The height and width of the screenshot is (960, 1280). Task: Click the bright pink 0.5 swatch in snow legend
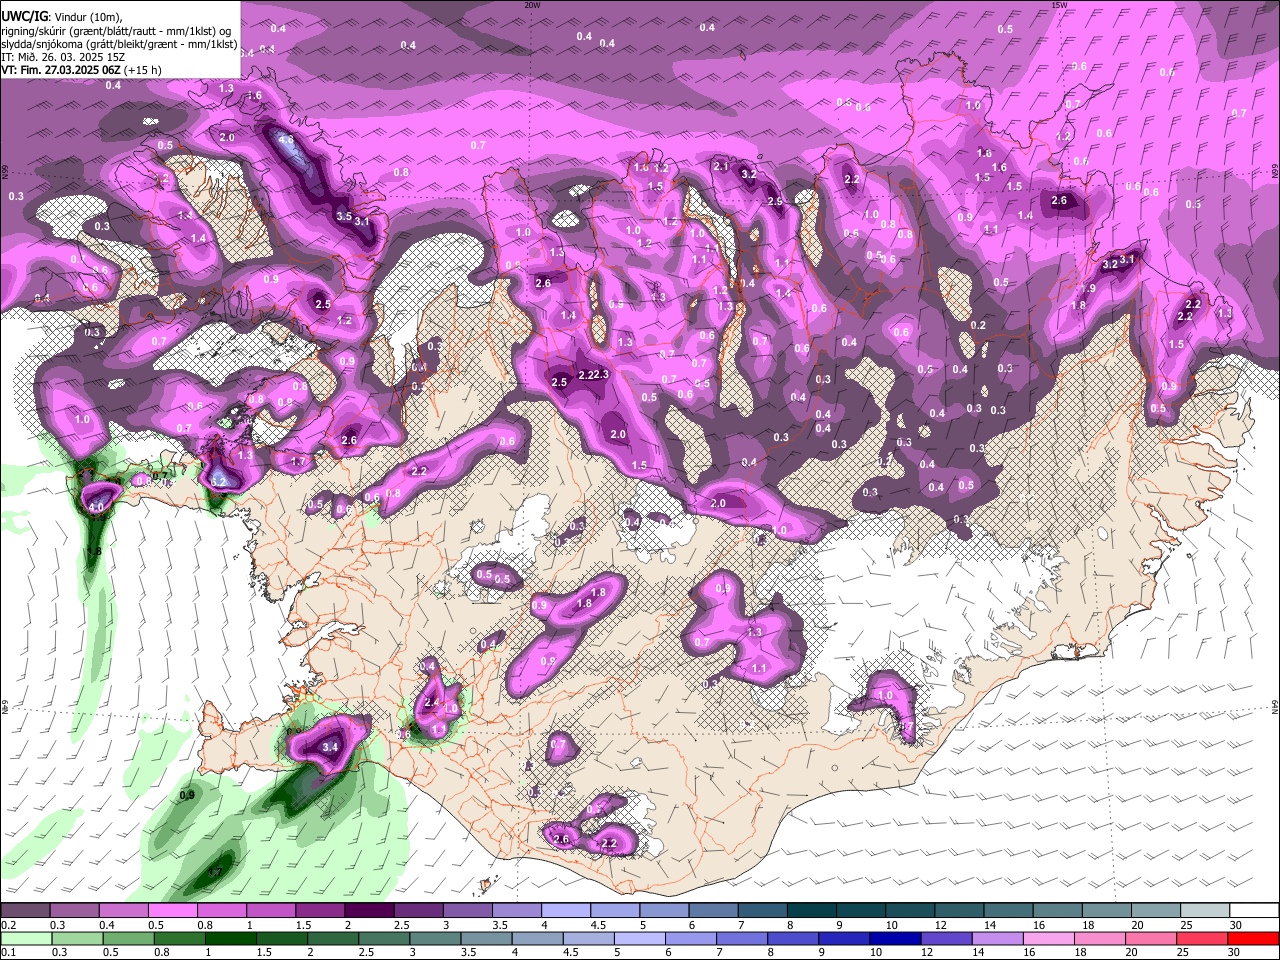click(172, 911)
